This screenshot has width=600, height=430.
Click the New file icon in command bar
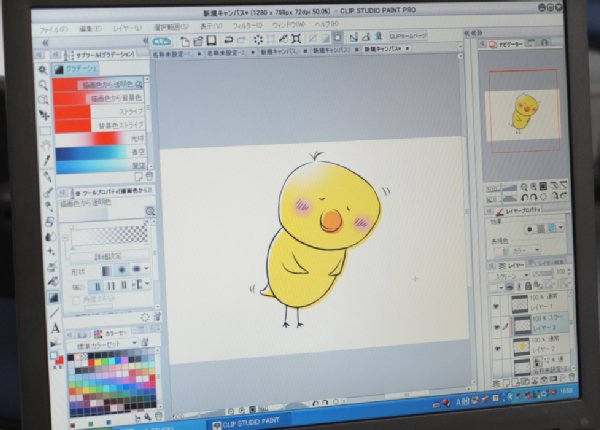coord(185,41)
